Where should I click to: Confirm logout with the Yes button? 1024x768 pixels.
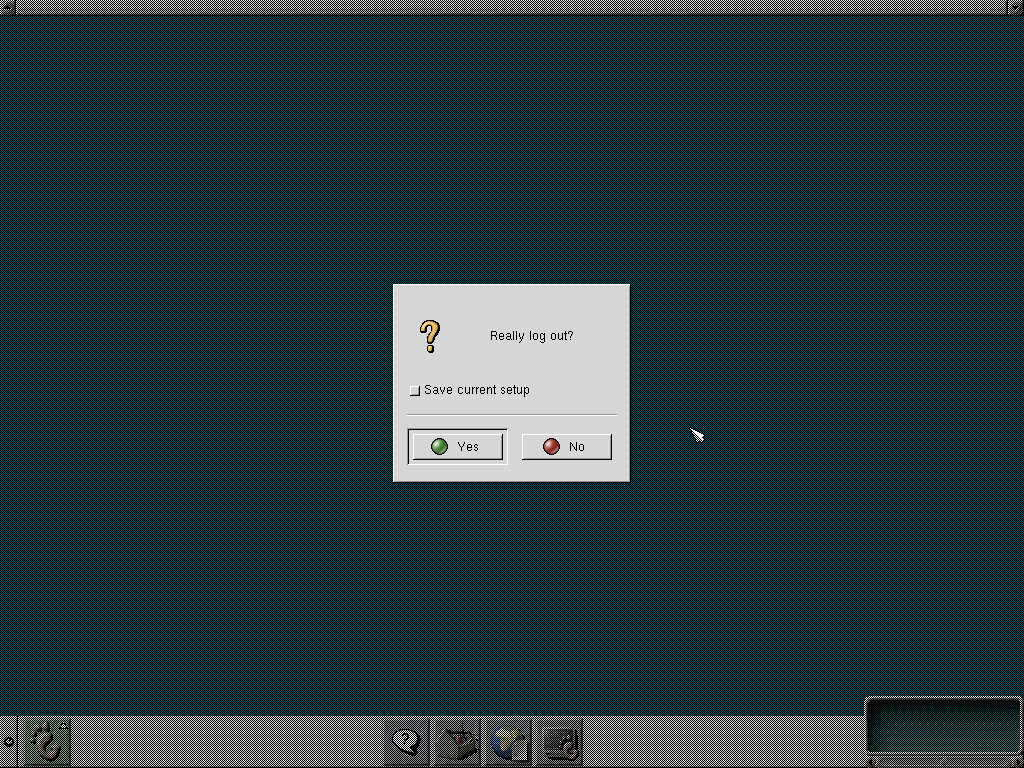coord(457,446)
